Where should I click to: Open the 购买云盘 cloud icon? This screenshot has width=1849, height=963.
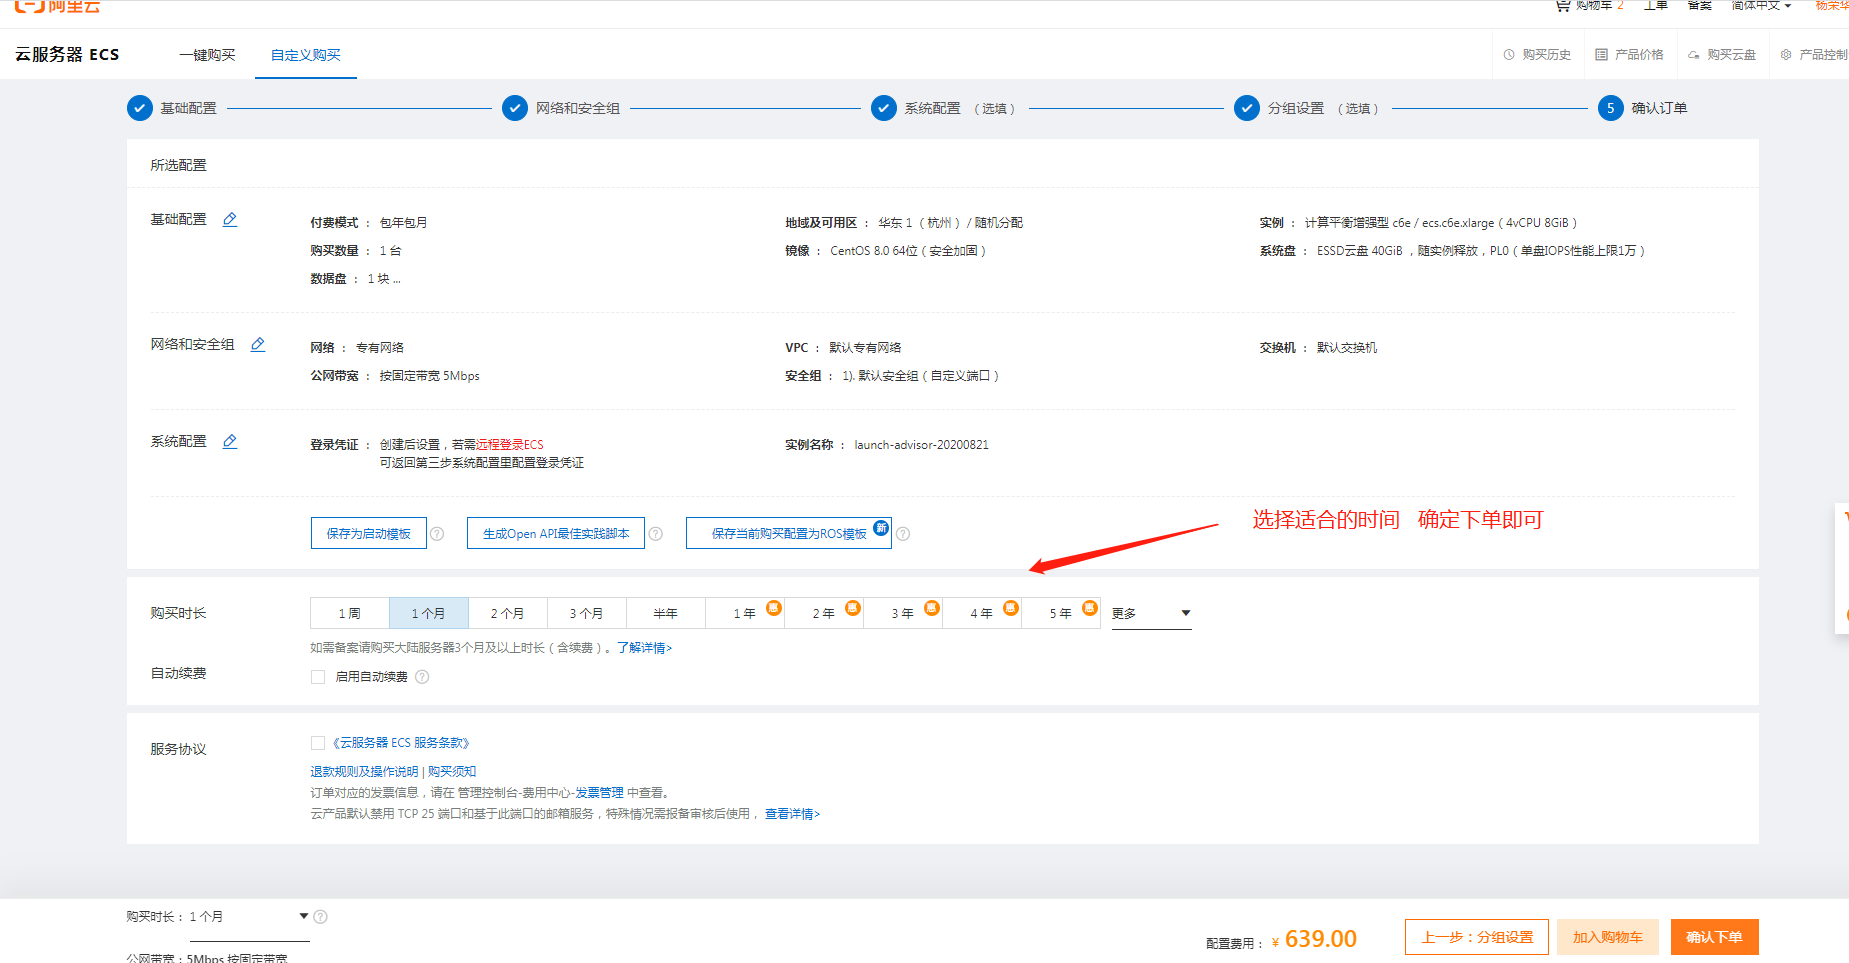click(x=1694, y=55)
